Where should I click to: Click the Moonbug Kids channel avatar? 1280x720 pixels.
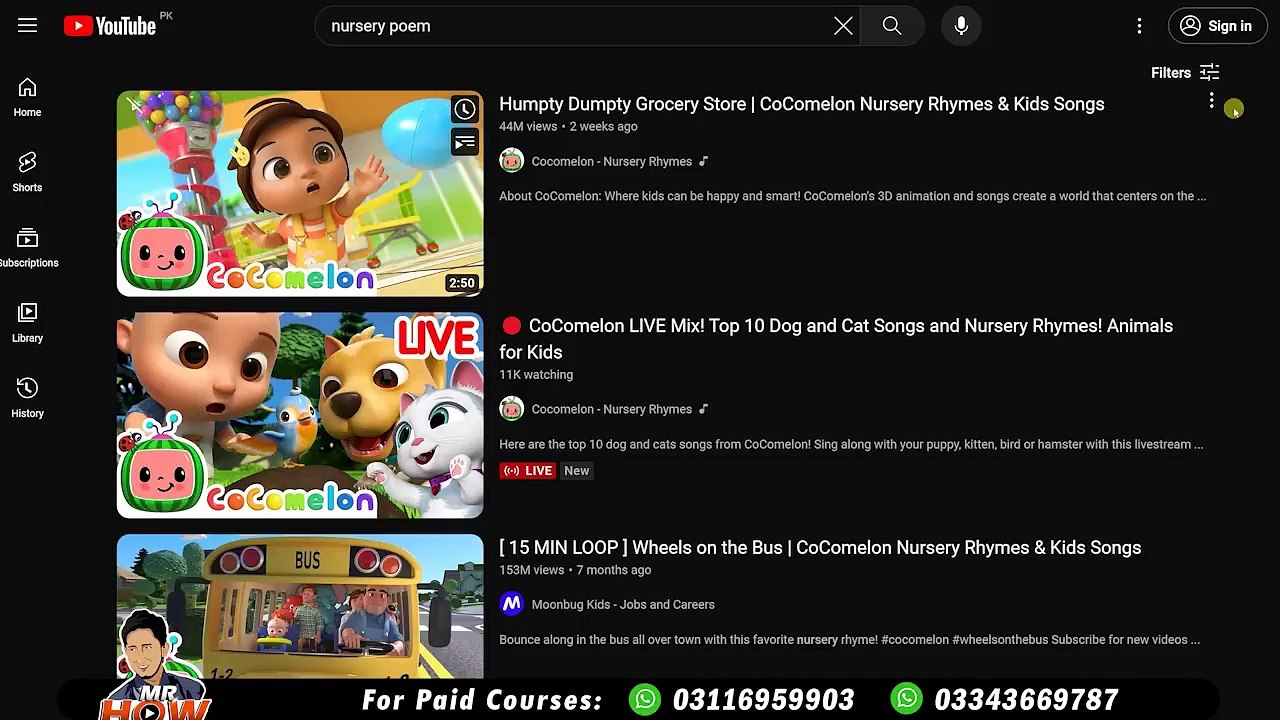pos(511,604)
